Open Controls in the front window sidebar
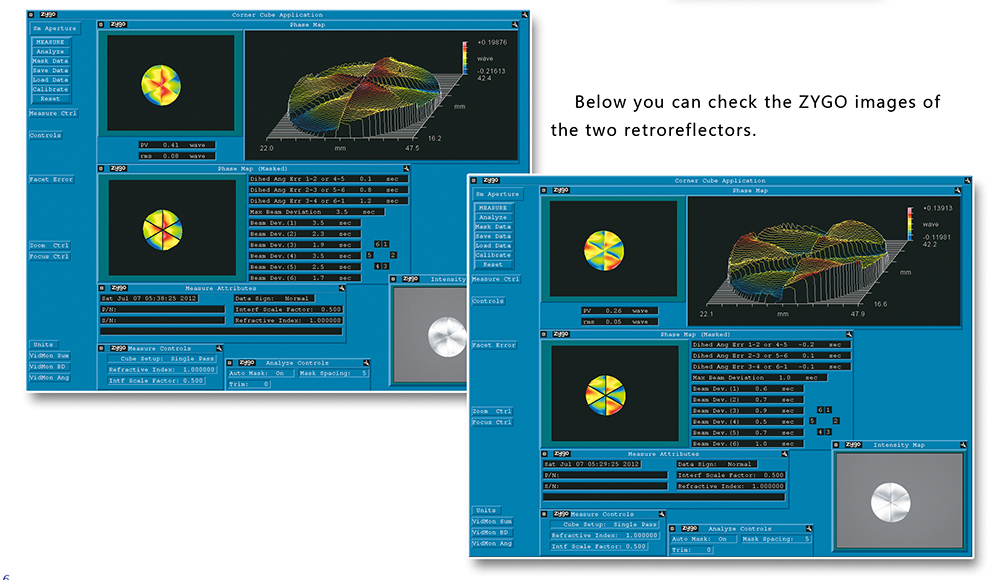Viewport: 1000px width, 580px height. tap(488, 301)
